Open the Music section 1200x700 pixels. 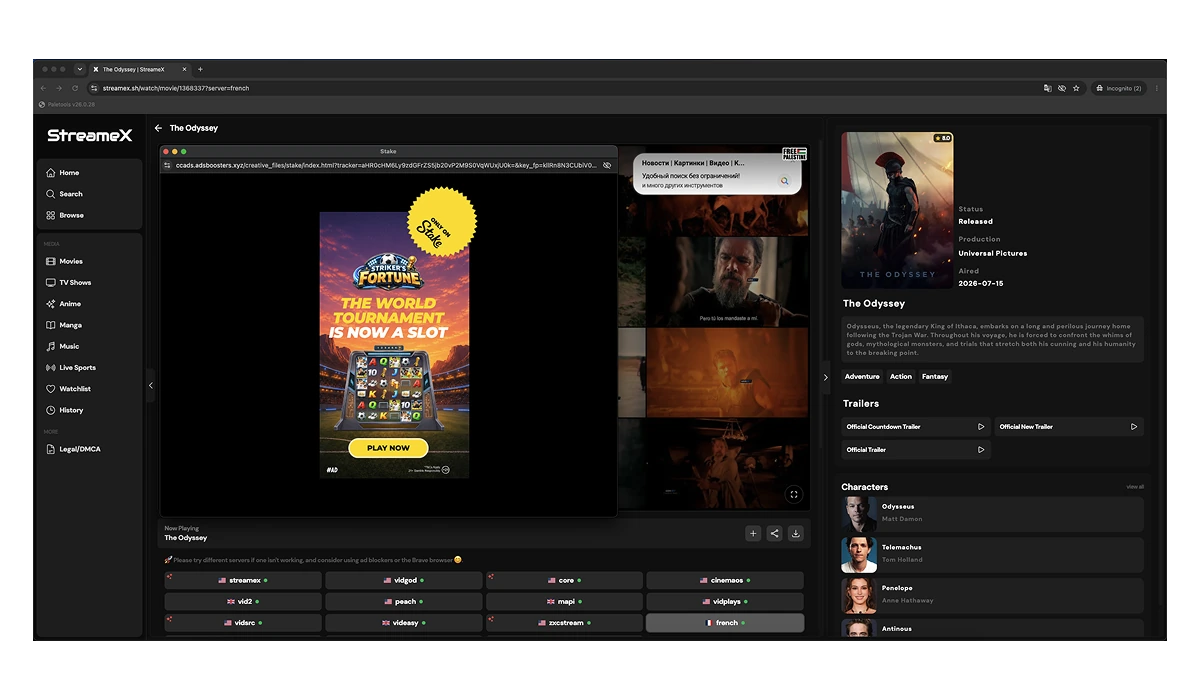point(88,346)
